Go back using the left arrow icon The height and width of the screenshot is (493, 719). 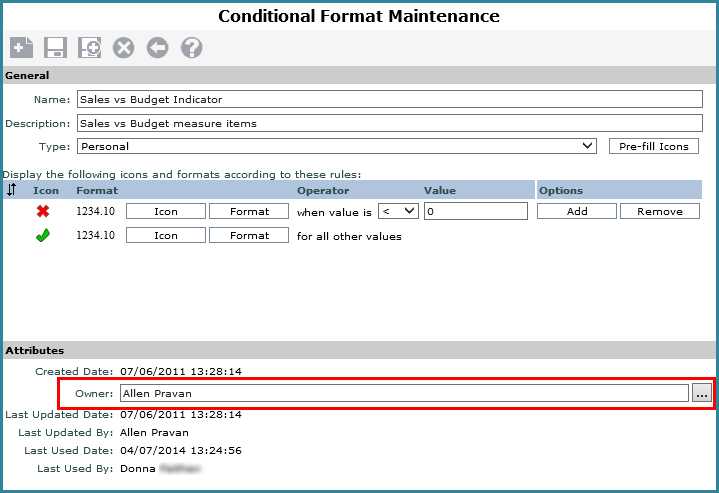coord(157,47)
